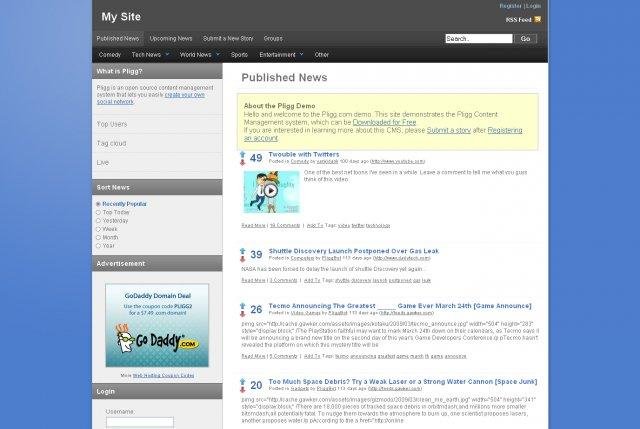Open the Downloaded for Free link
This screenshot has height=429, width=640.
tap(384, 122)
